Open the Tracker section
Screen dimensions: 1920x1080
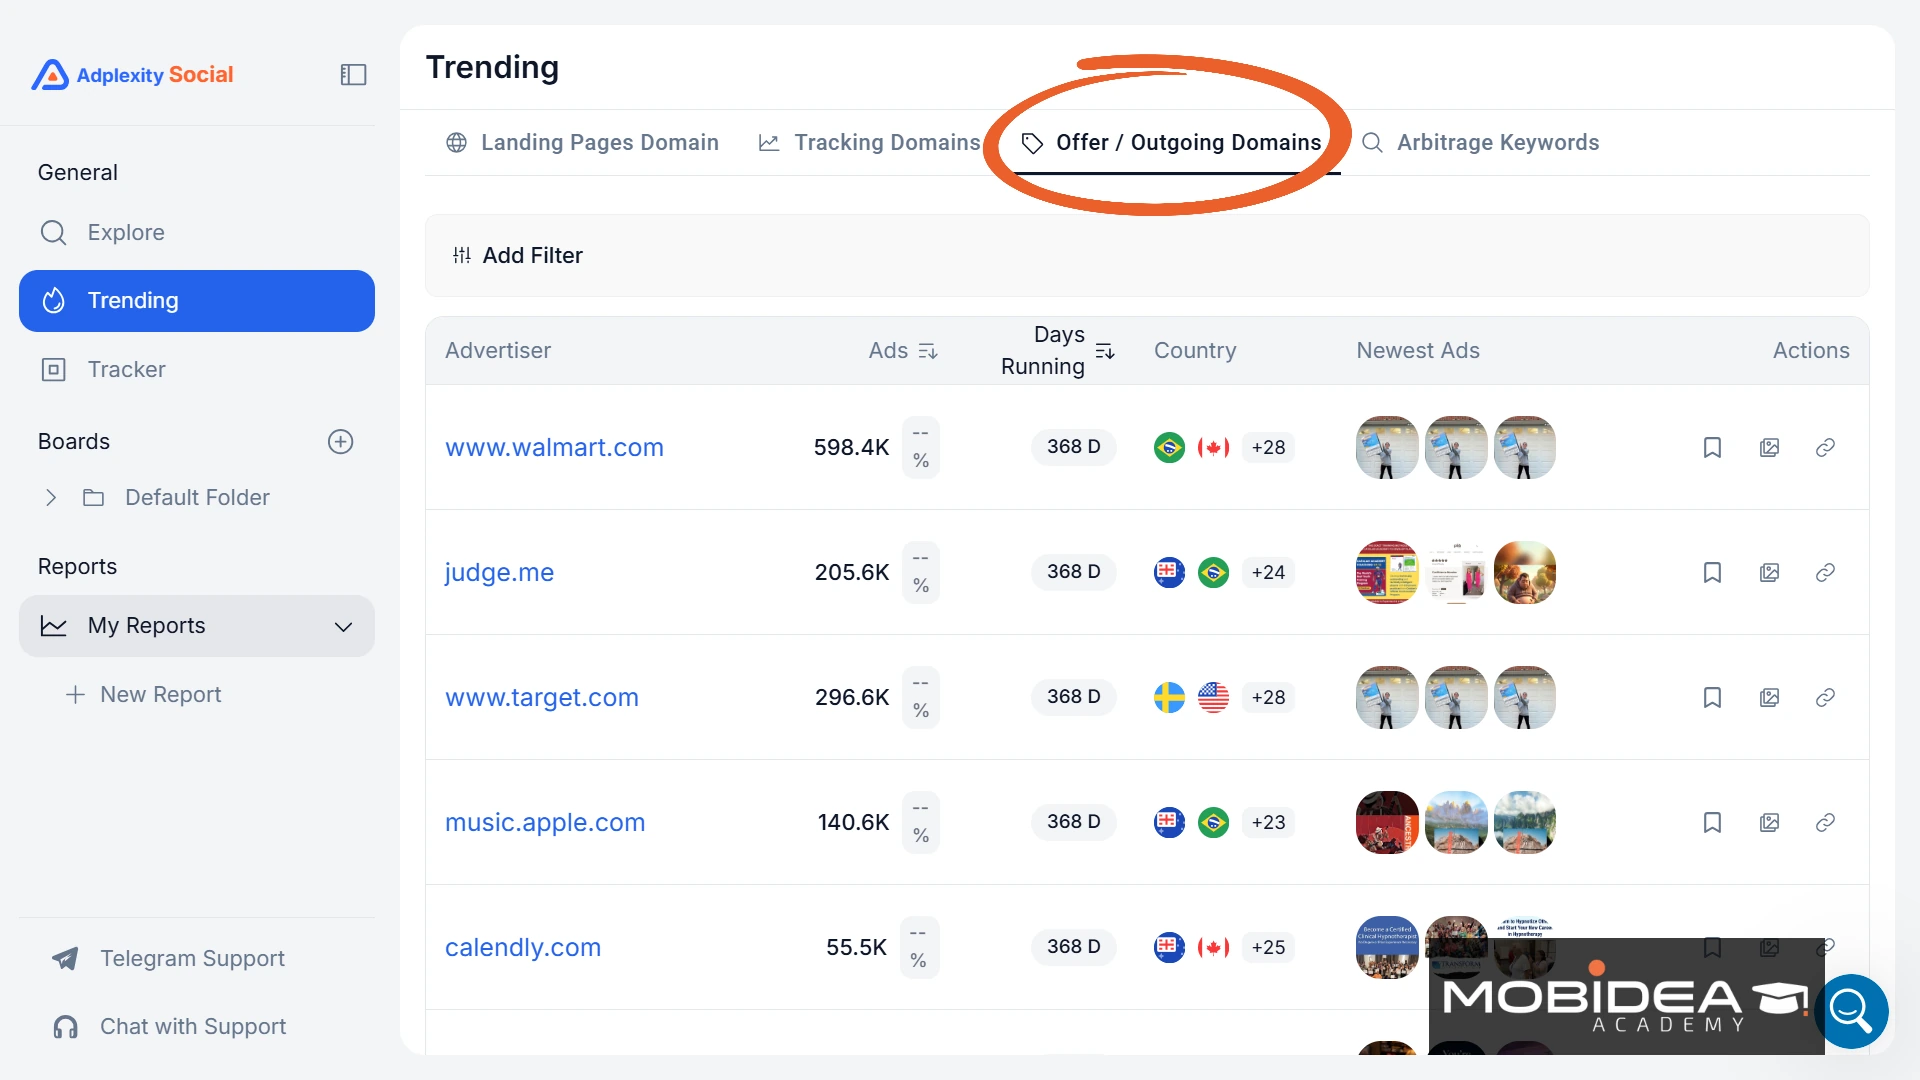pos(197,369)
